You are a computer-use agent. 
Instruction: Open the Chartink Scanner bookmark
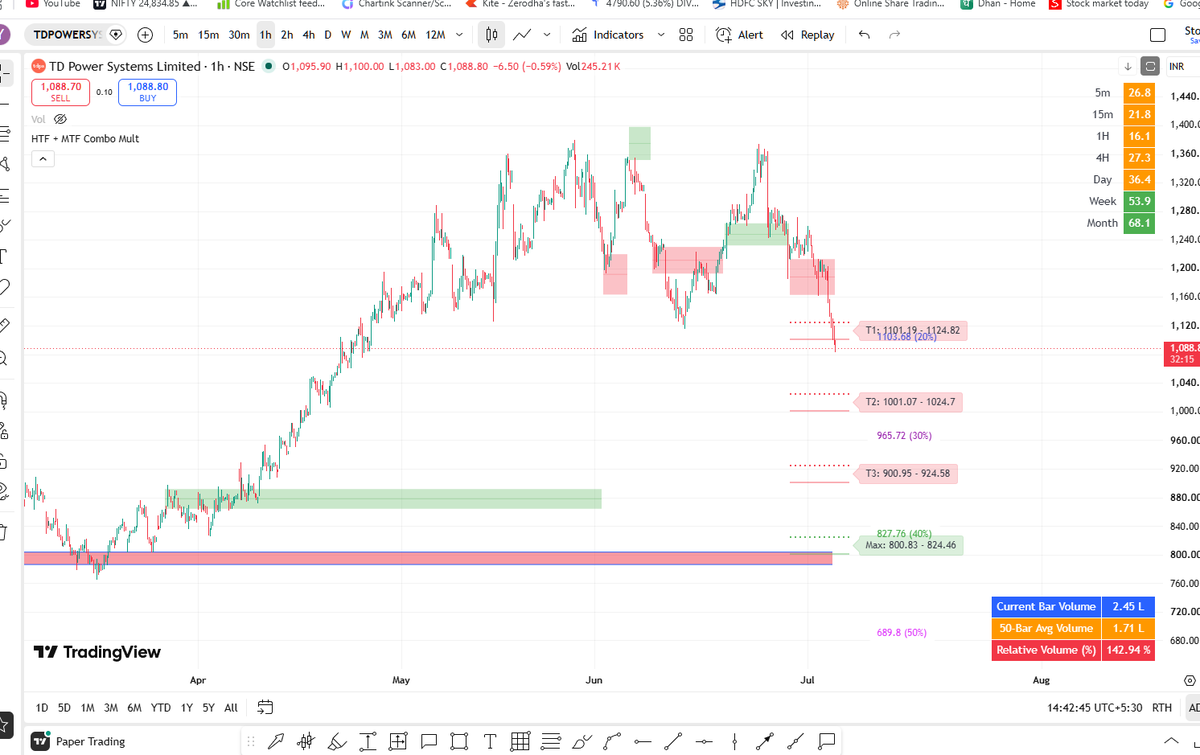click(x=397, y=4)
